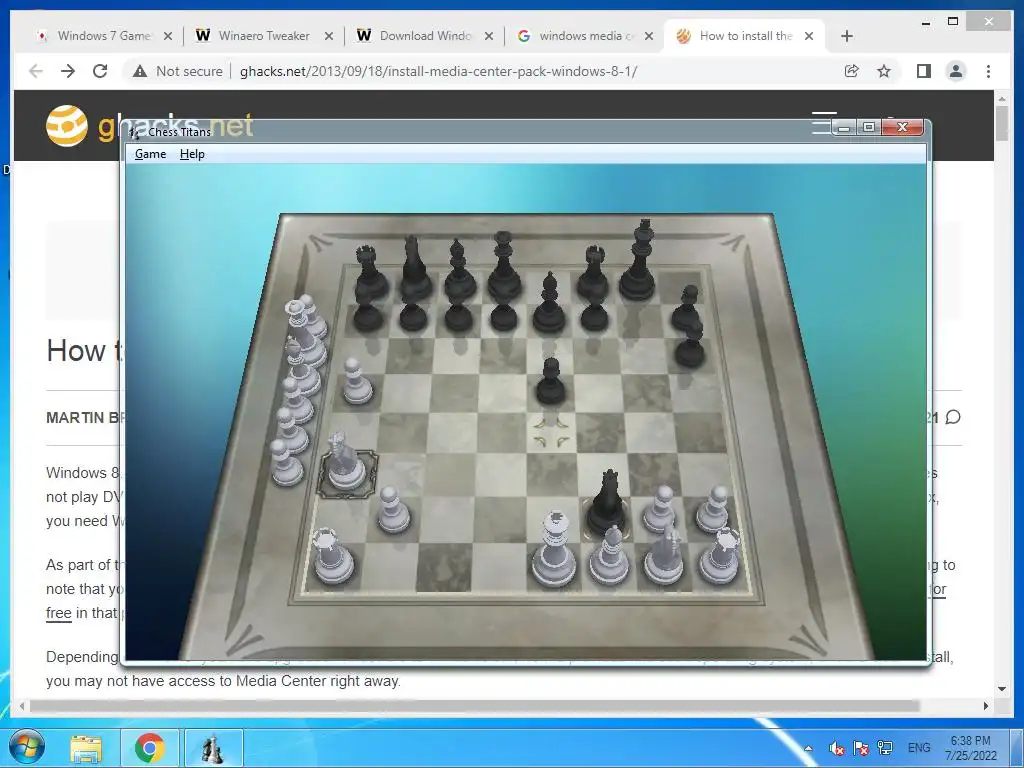
Task: Click the comments bubble icon on article
Action: [x=953, y=417]
